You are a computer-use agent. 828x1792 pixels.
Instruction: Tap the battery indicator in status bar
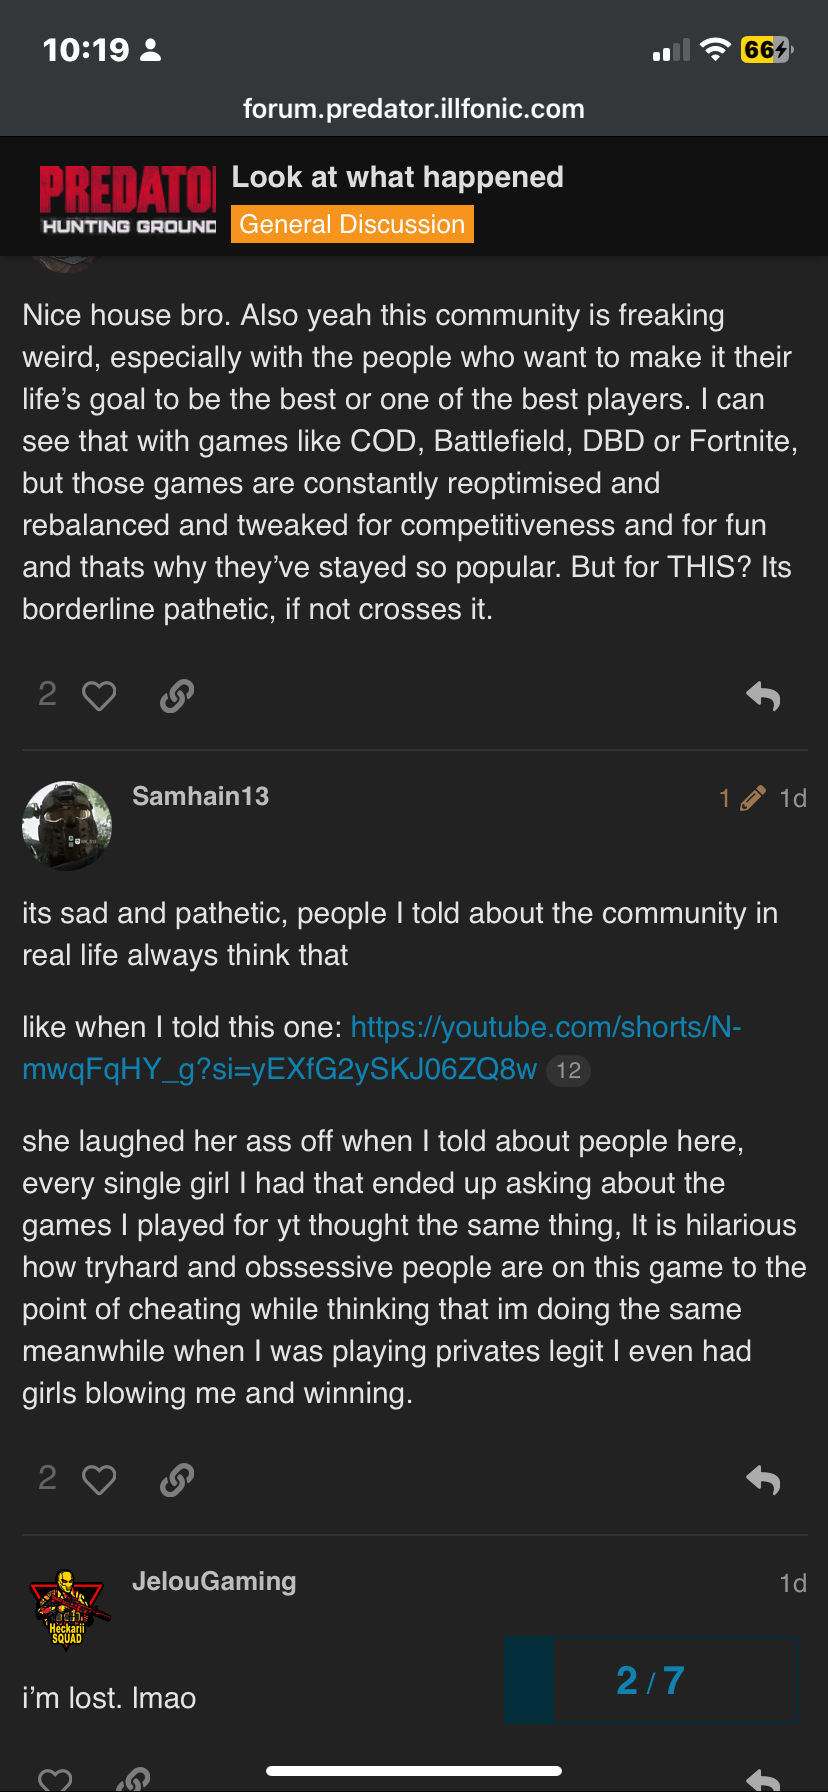766,50
